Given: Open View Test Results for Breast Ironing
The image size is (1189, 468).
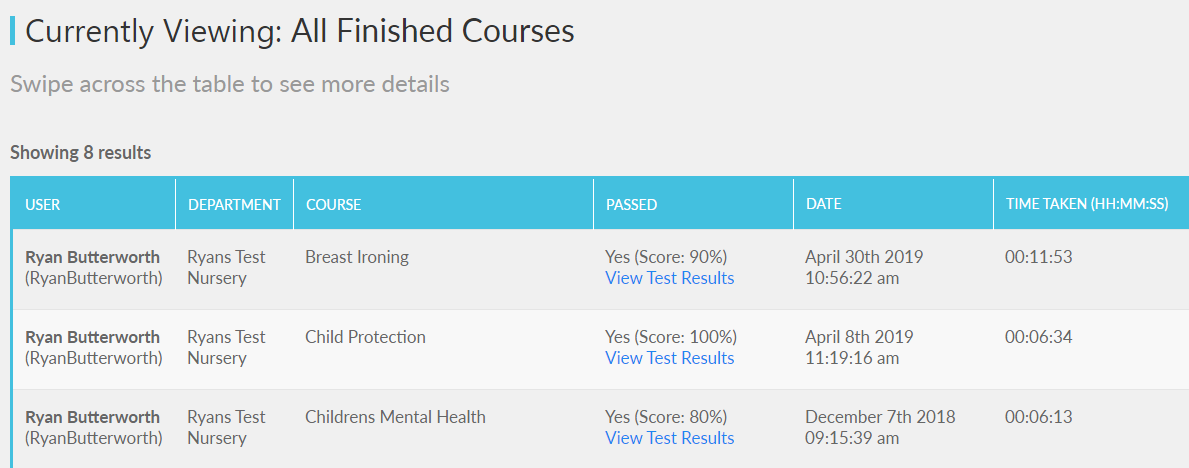Looking at the screenshot, I should point(669,278).
